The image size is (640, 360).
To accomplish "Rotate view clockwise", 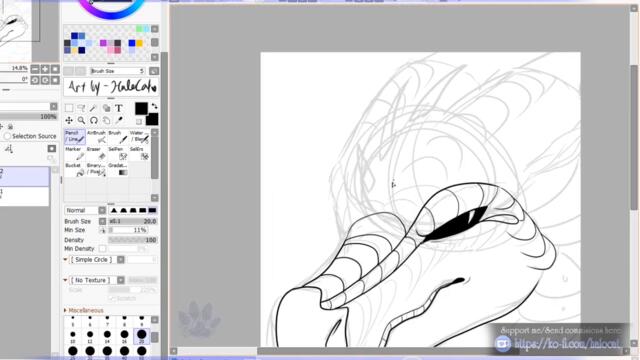I will click(45, 80).
